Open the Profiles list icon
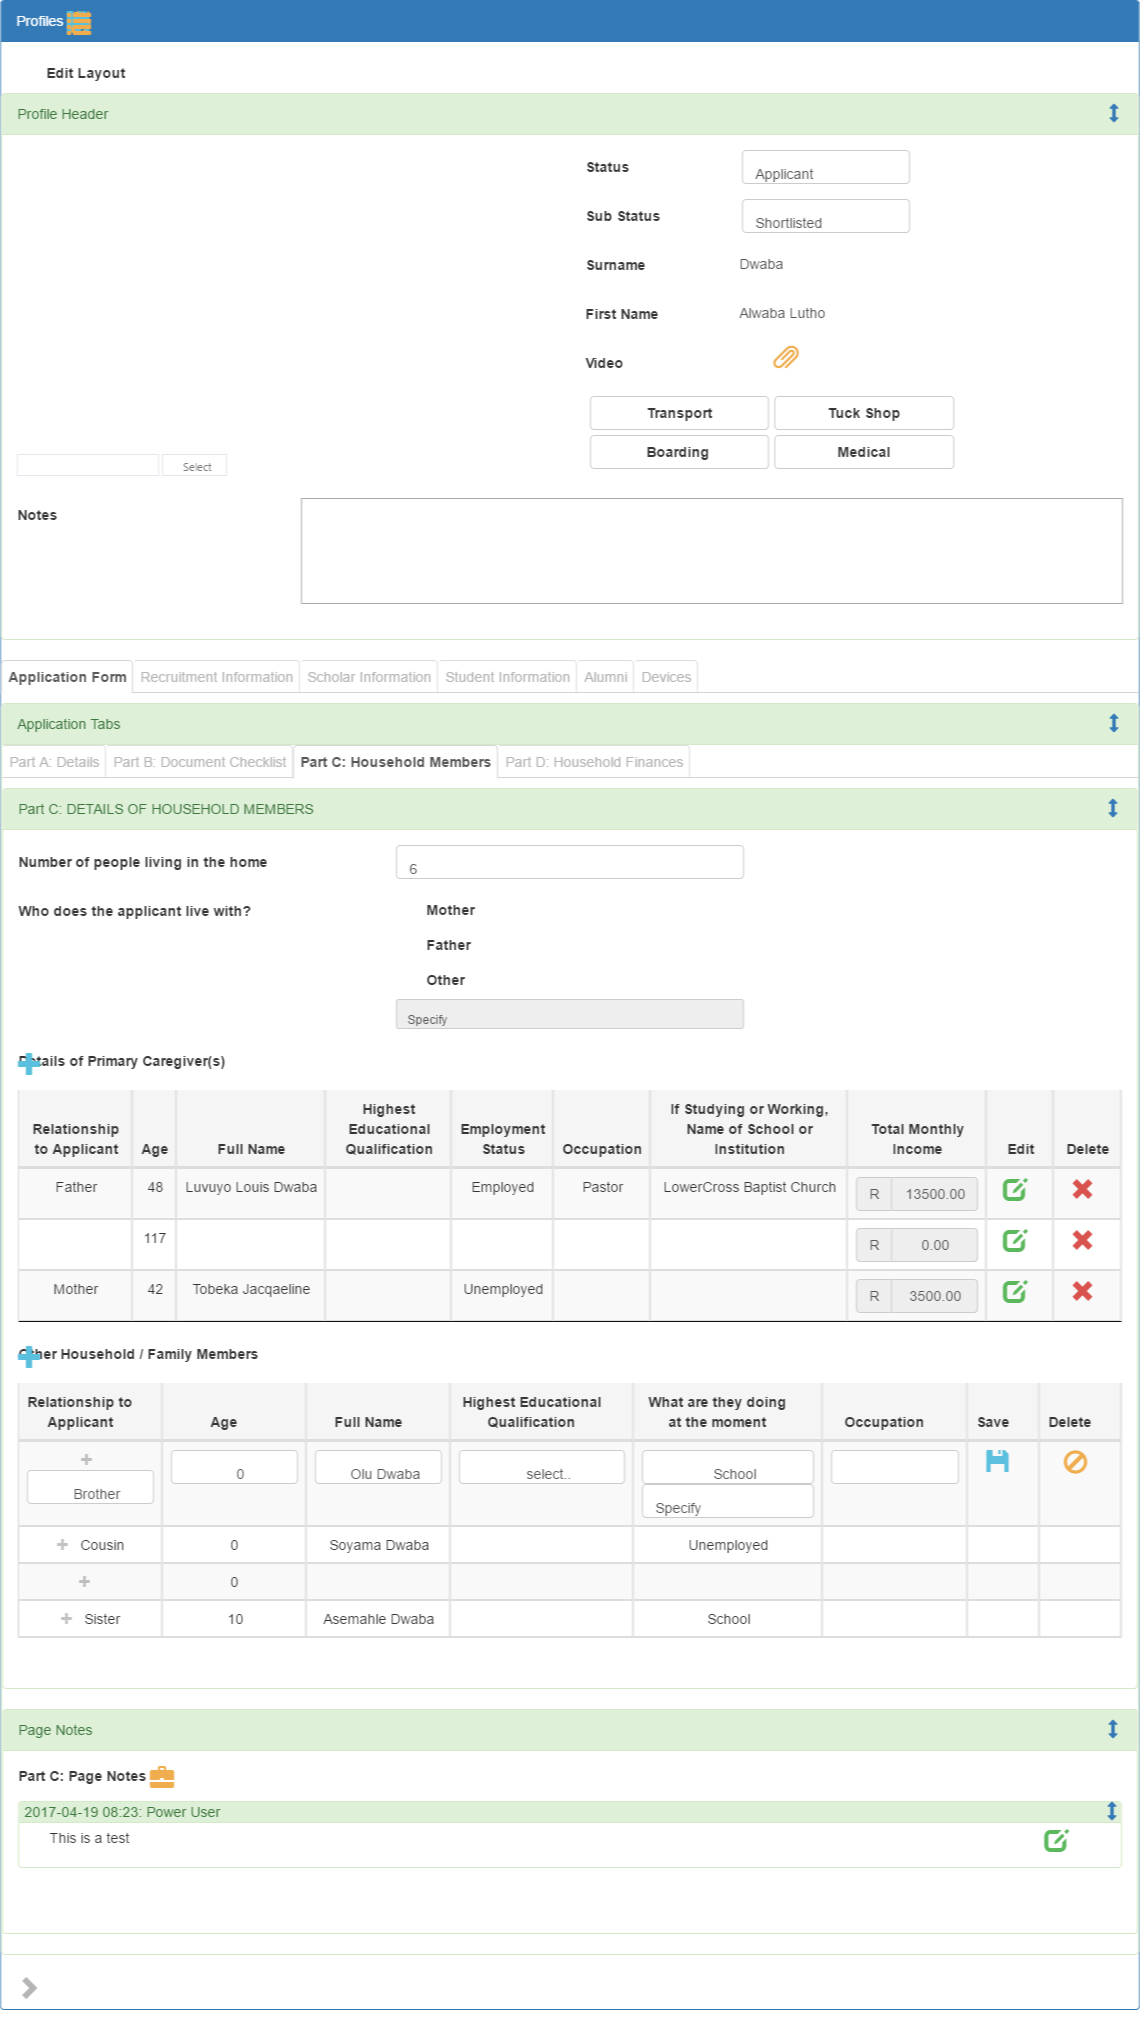The width and height of the screenshot is (1140, 2030). point(79,22)
